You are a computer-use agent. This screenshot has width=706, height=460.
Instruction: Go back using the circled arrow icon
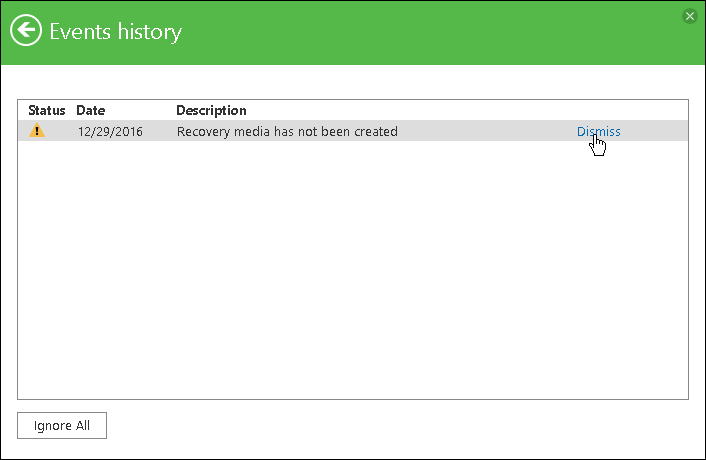tap(26, 31)
